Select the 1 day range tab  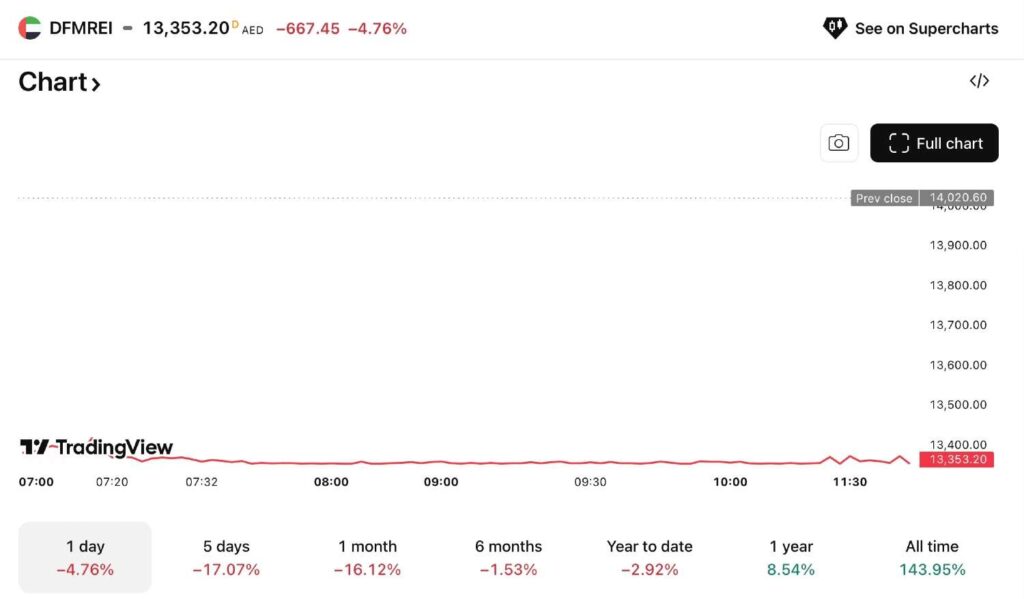(85, 557)
